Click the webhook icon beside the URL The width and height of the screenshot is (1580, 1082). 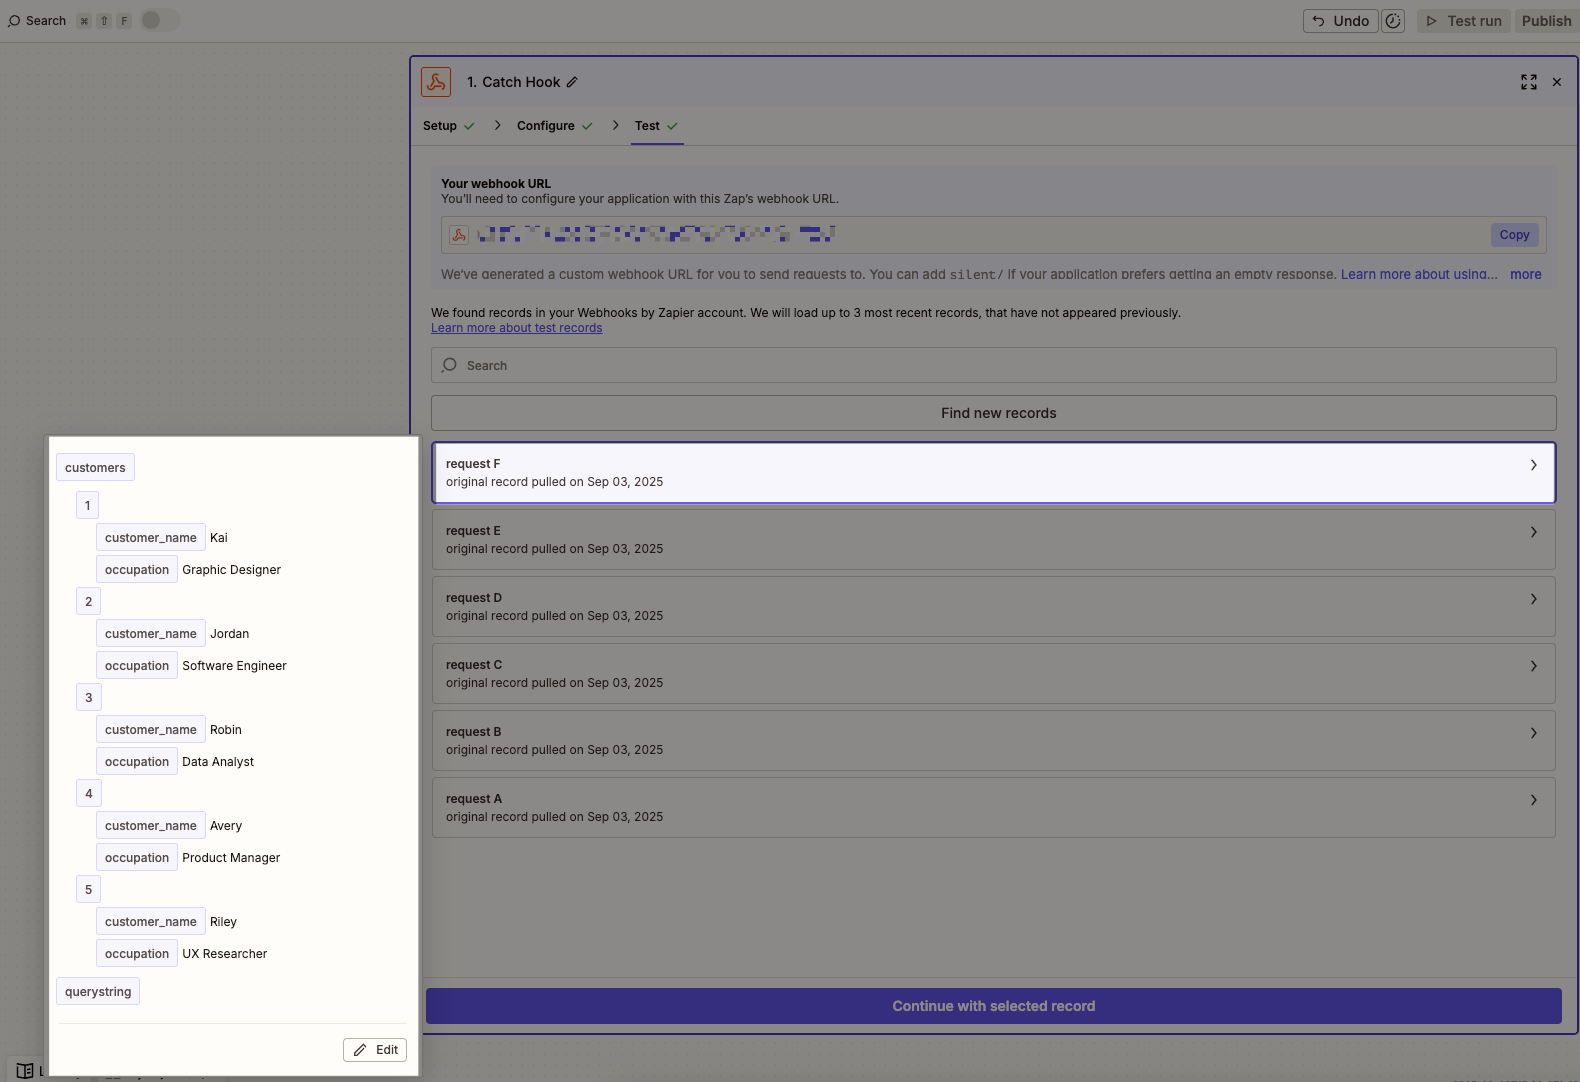coord(459,235)
